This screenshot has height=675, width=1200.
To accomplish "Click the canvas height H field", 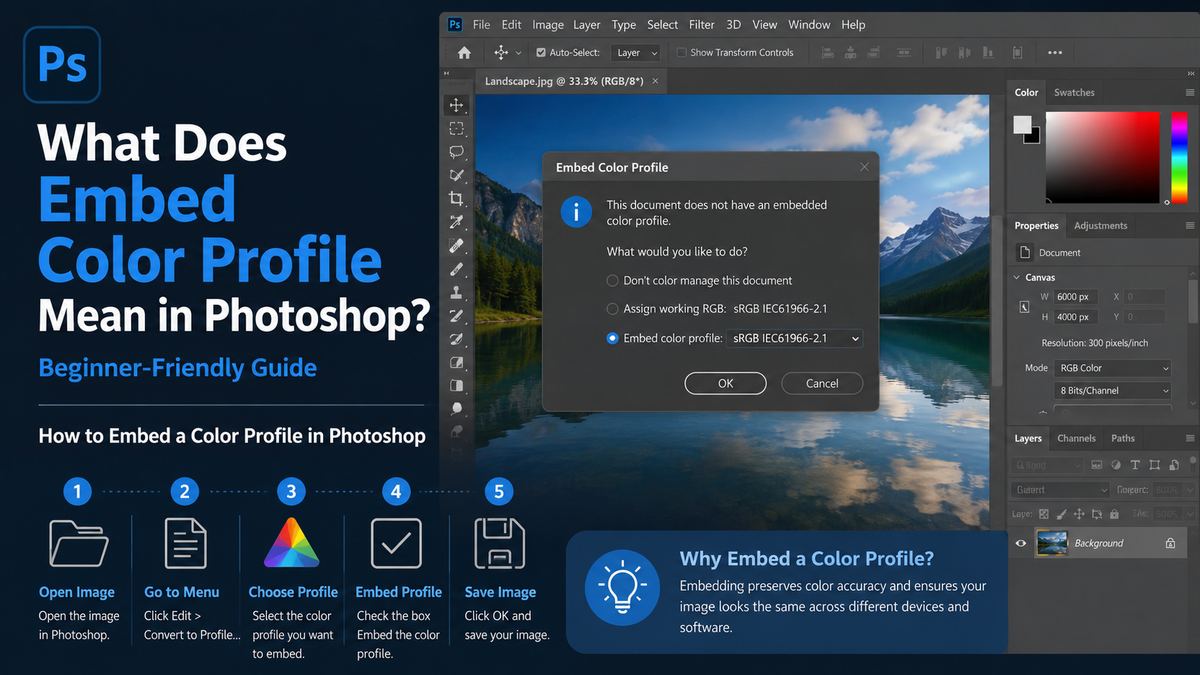I will point(1074,317).
